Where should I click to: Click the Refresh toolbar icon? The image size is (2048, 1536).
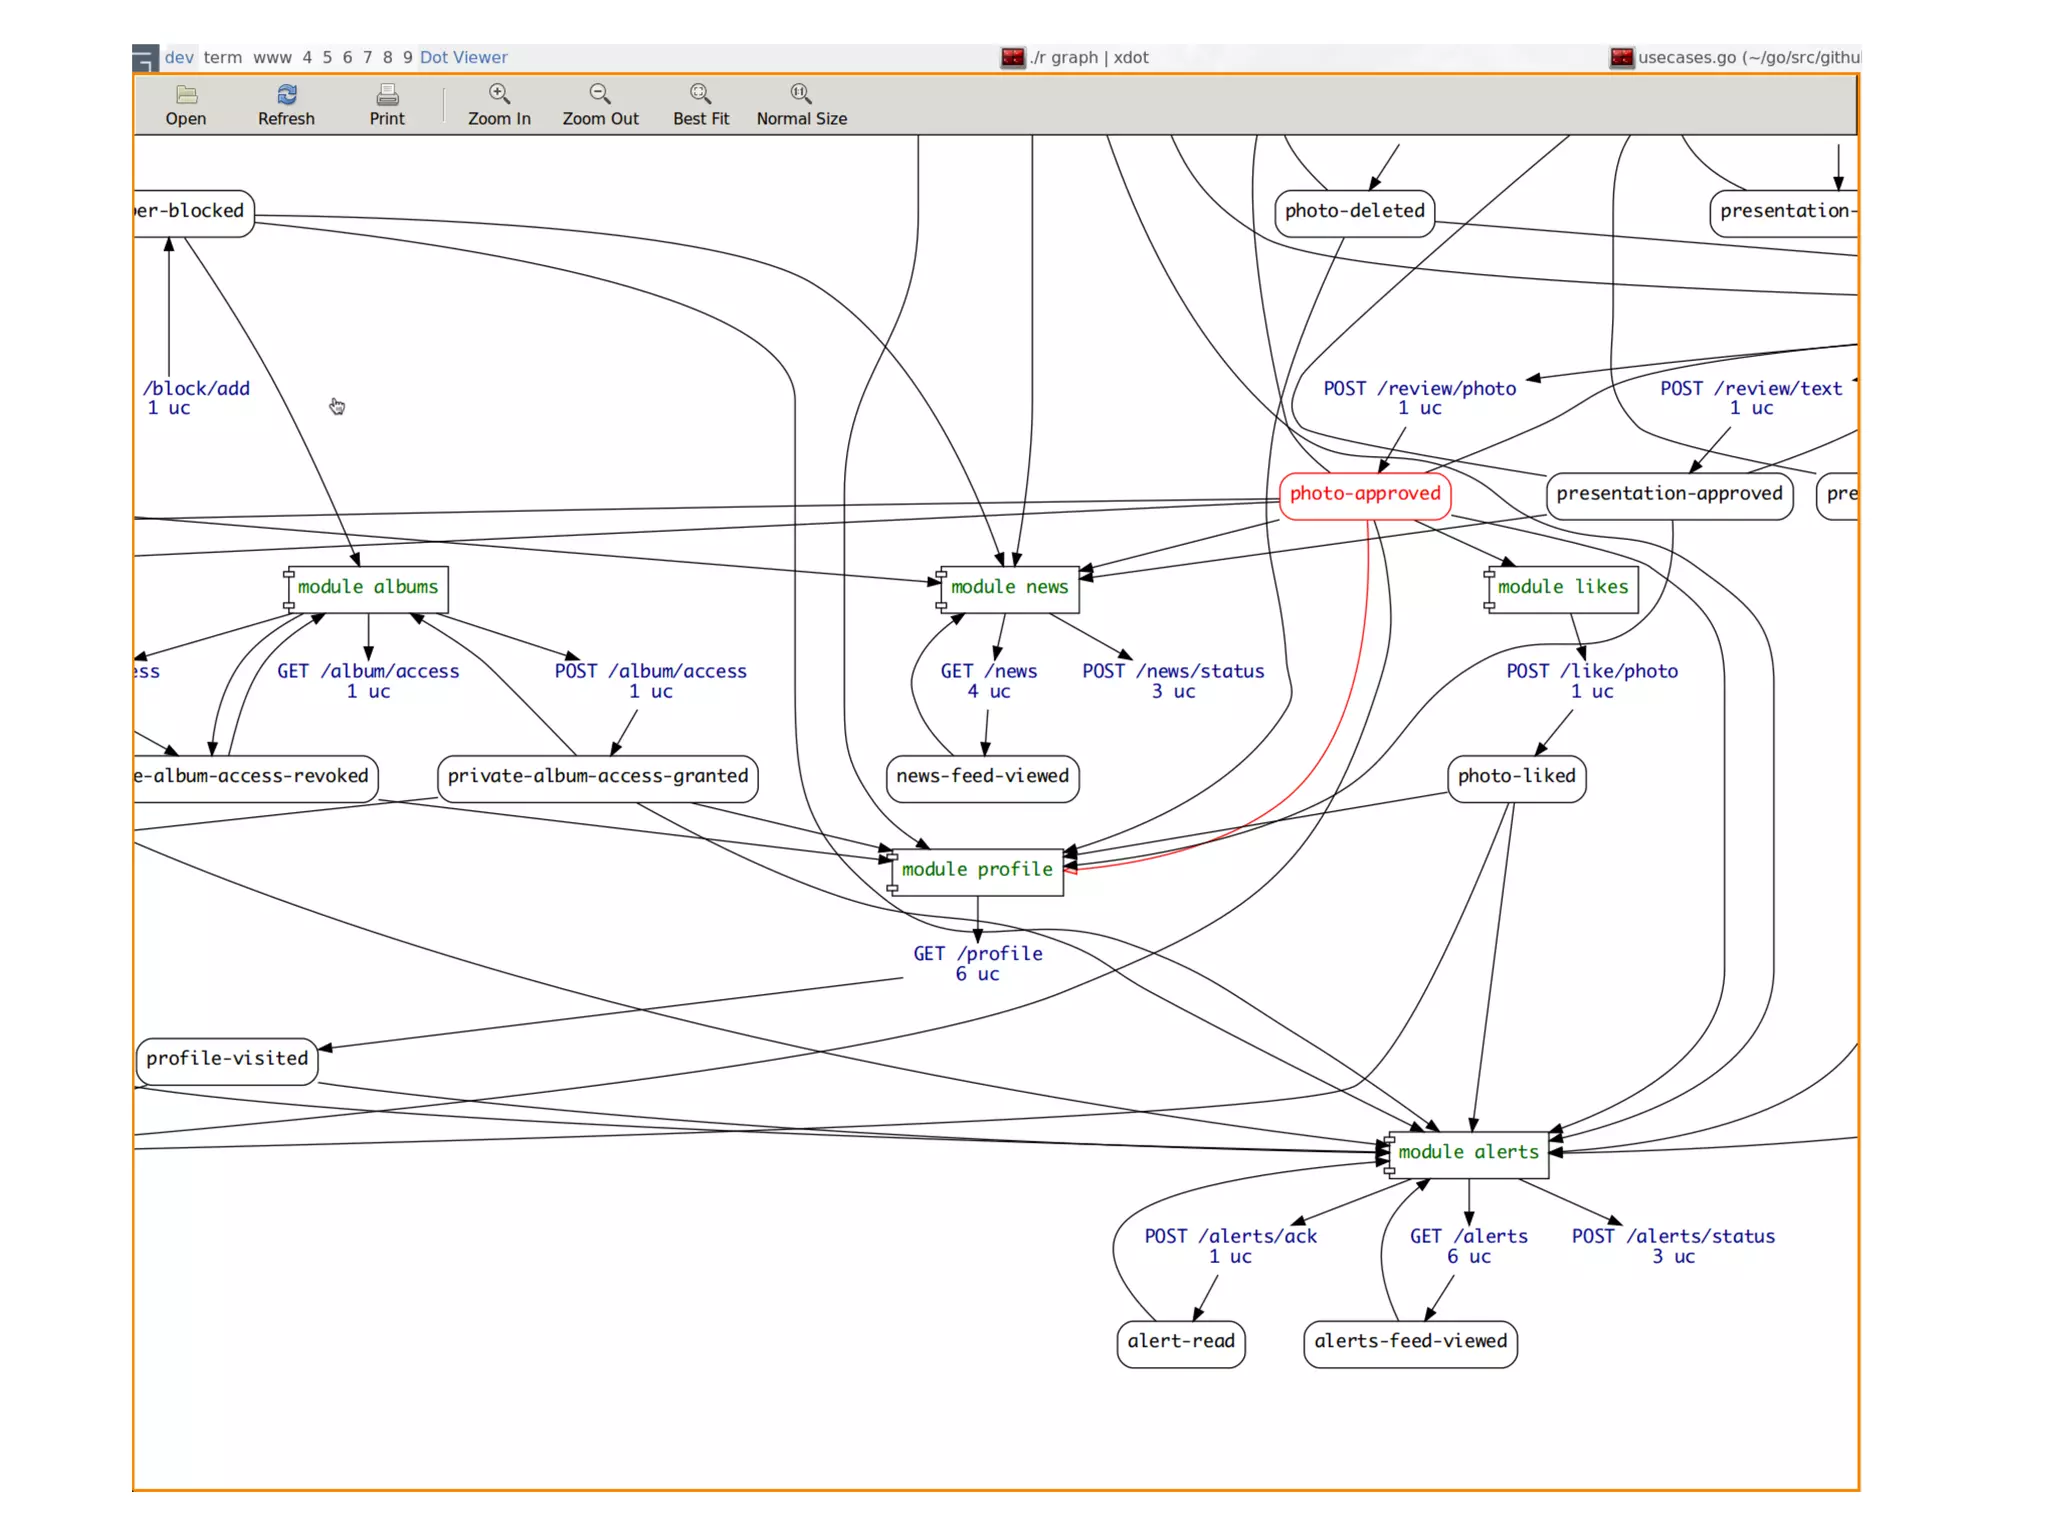[x=286, y=95]
